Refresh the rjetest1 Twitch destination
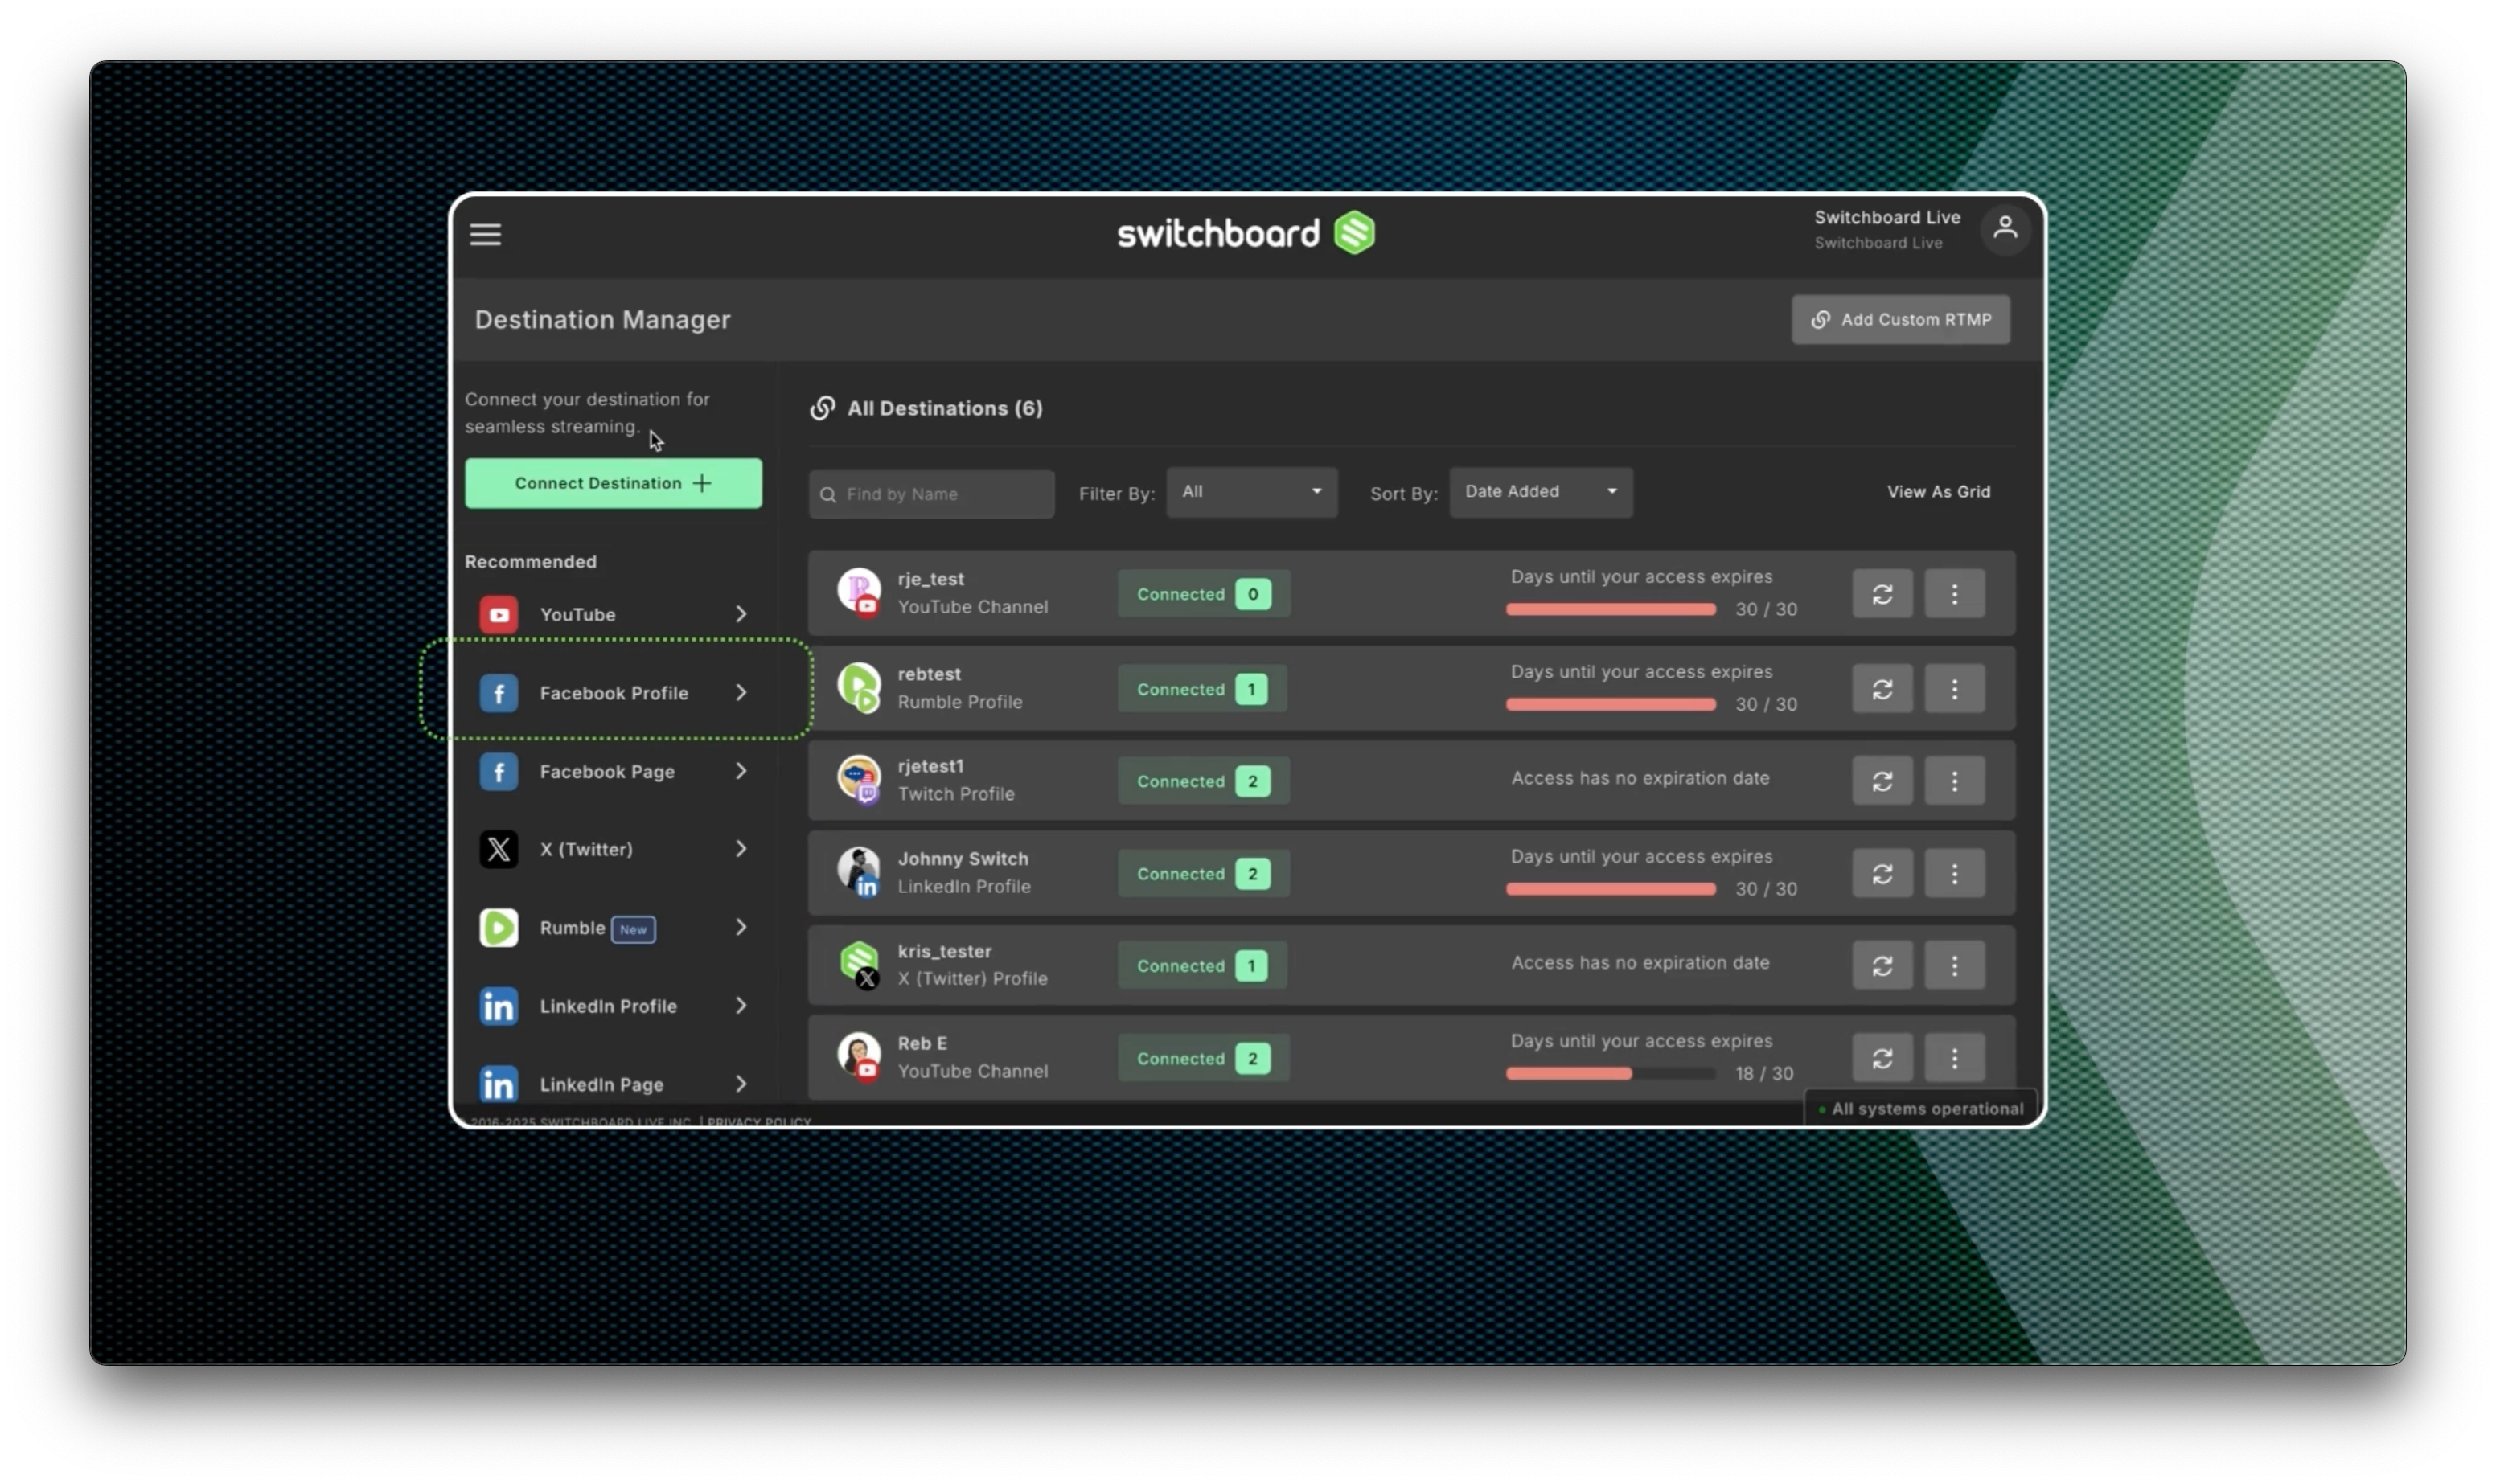 click(x=1882, y=781)
